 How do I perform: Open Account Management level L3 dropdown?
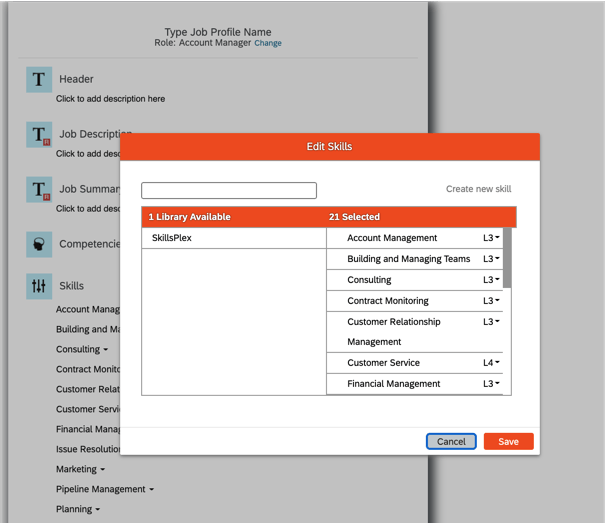point(491,238)
